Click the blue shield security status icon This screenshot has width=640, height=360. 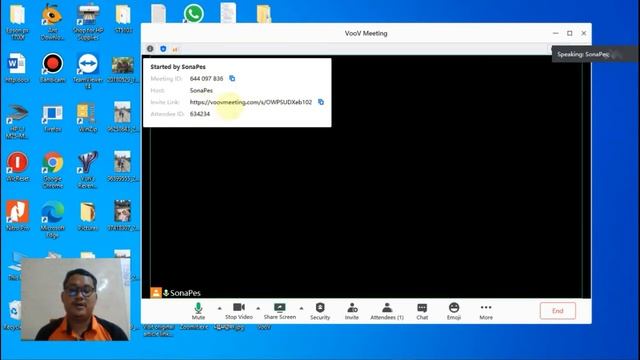(x=163, y=49)
